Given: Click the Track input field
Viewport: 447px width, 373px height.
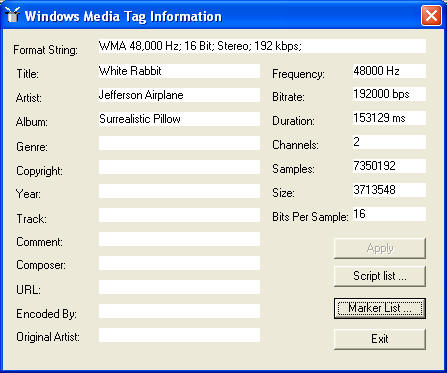Looking at the screenshot, I should click(x=179, y=215).
